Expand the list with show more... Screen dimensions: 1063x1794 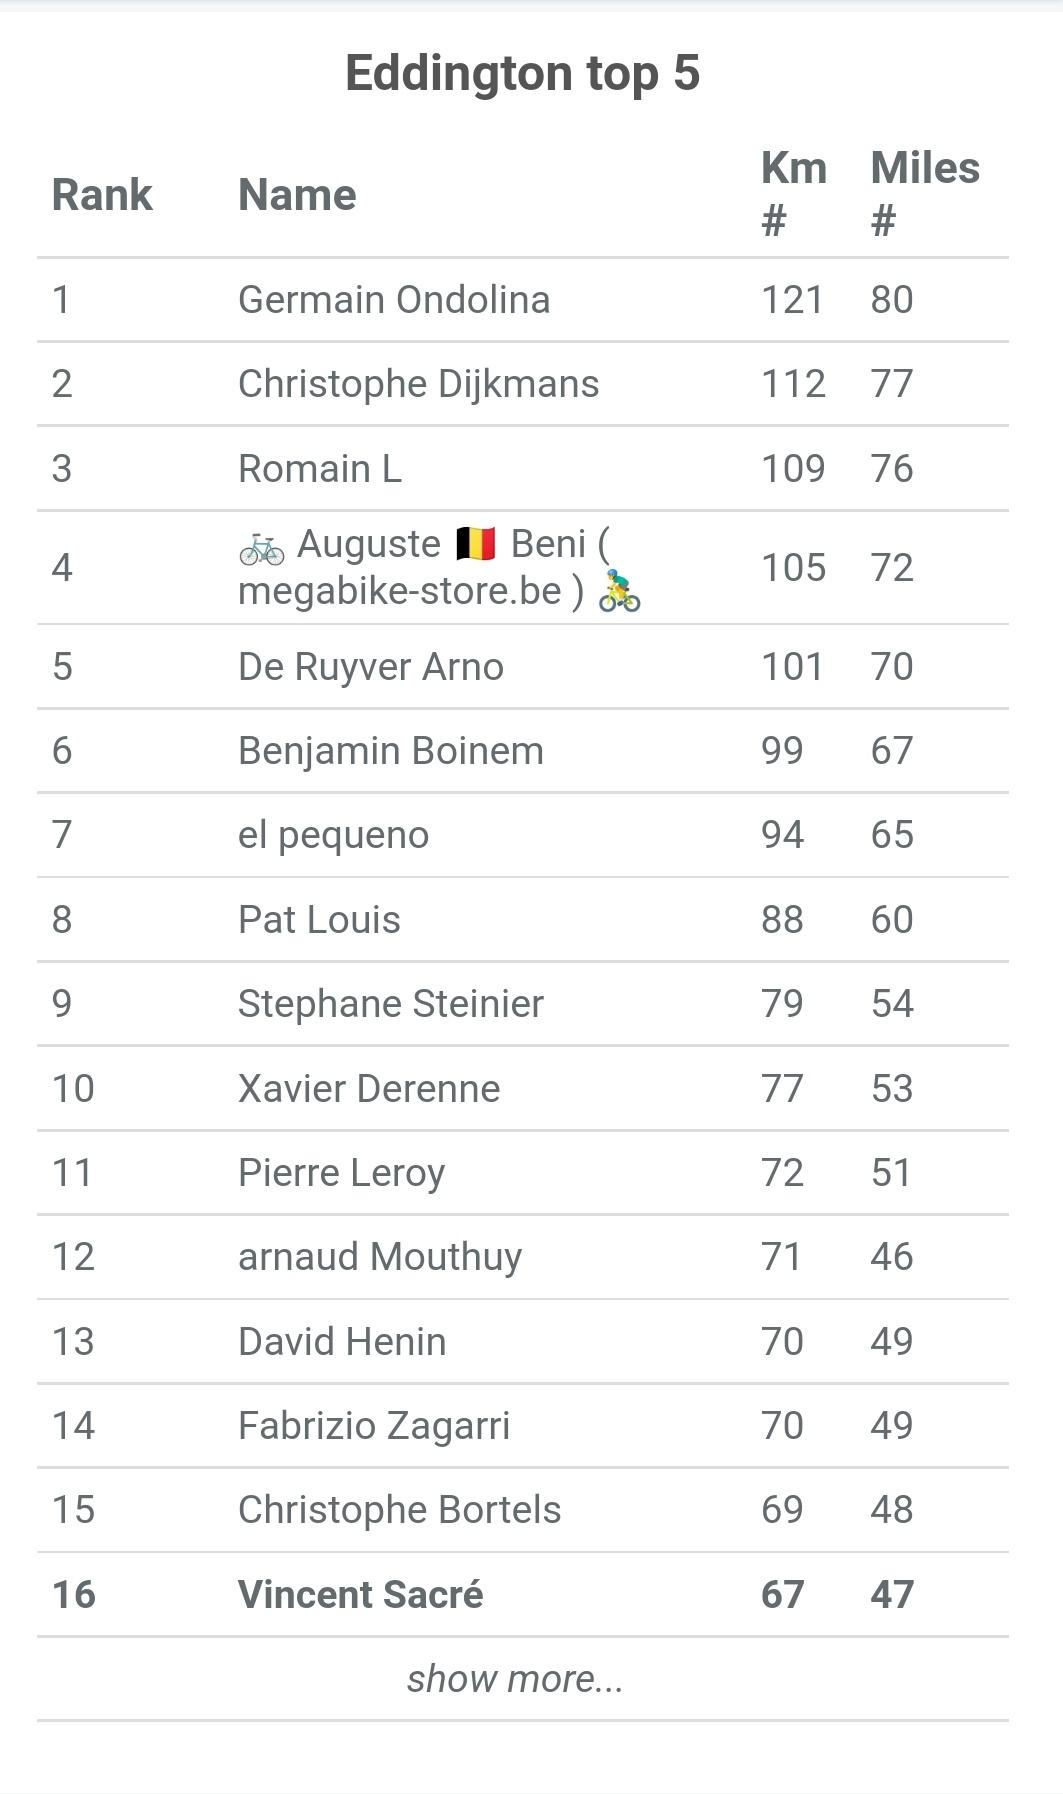click(515, 1679)
